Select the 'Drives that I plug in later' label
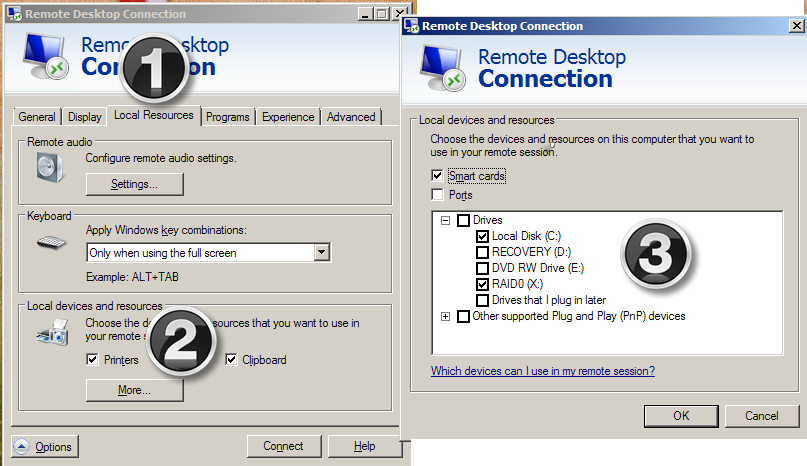The image size is (807, 466). pyautogui.click(x=549, y=300)
